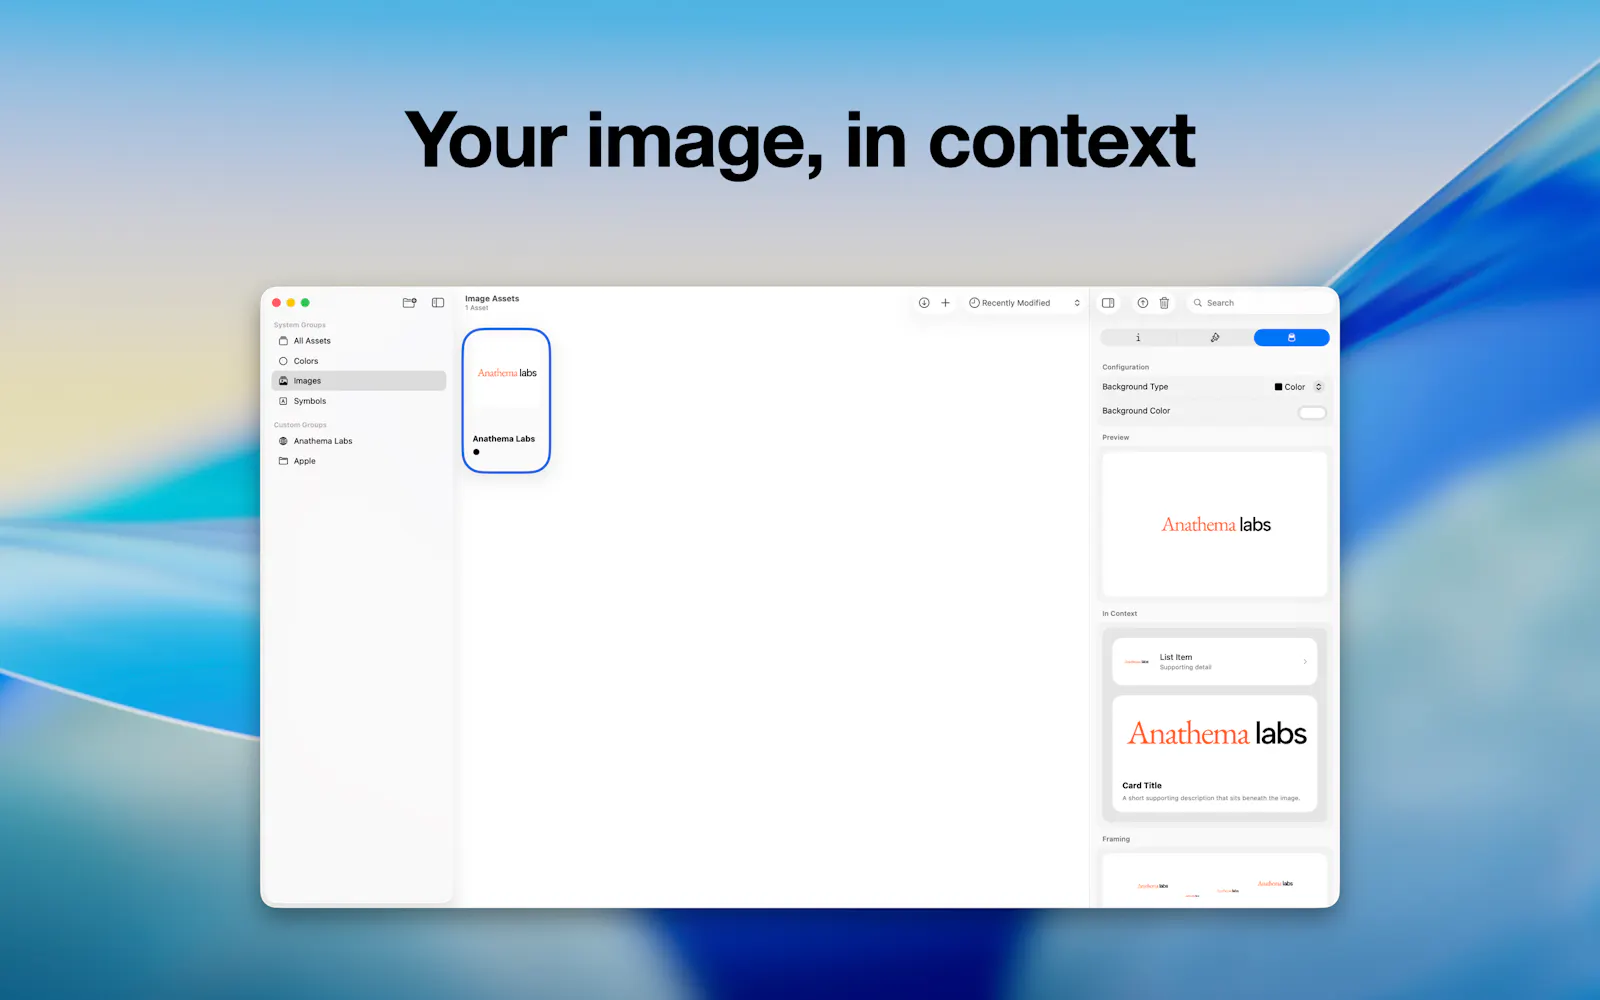Click the search magnifier icon
1600x1000 pixels.
tap(1197, 302)
